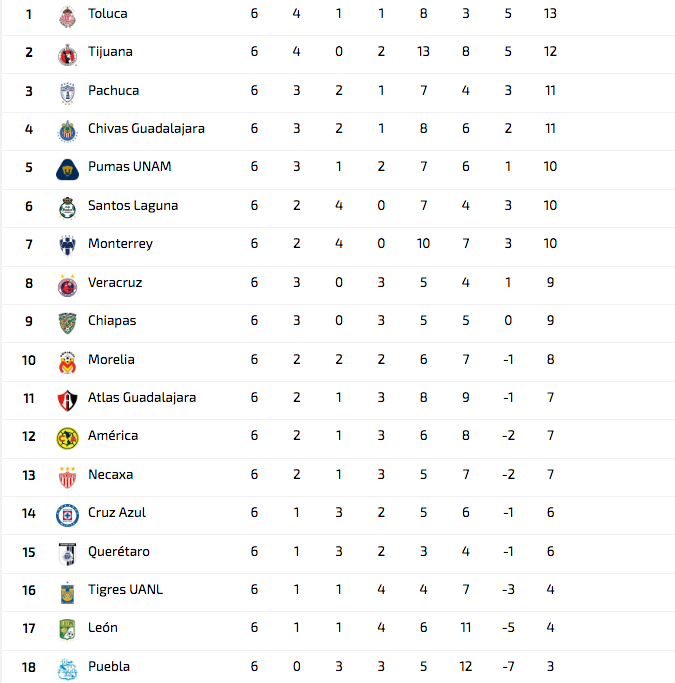Click the Cruz Azul badge
This screenshot has height=683, width=675.
coord(68,515)
